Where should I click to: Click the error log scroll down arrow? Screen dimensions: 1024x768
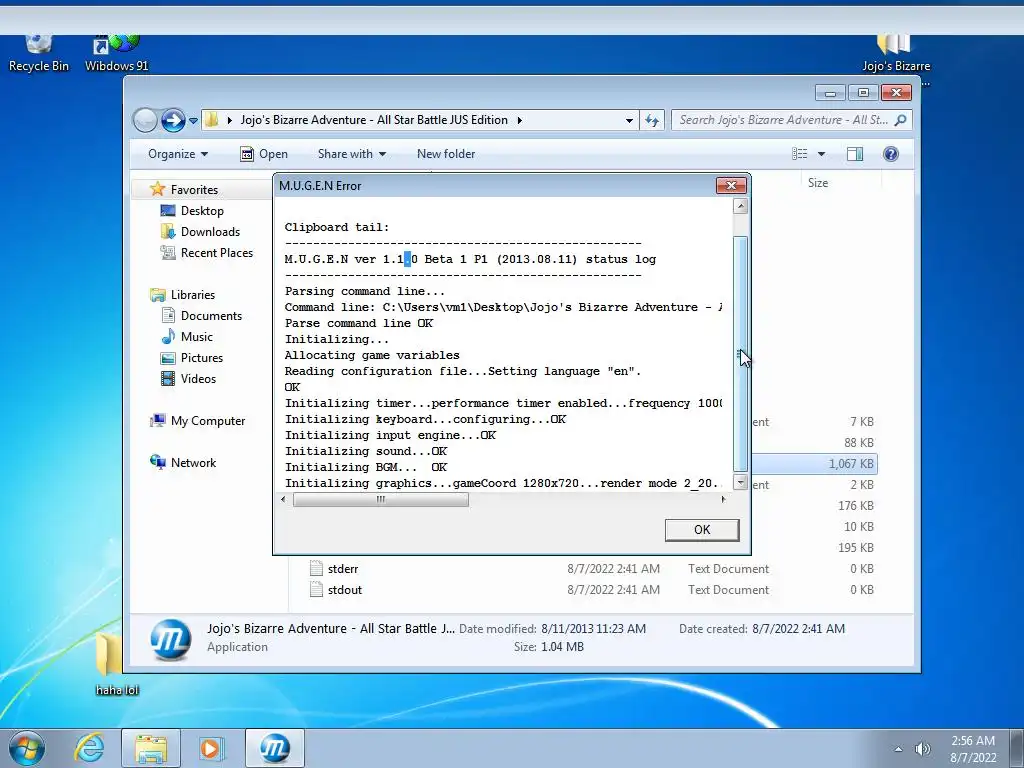coord(740,483)
